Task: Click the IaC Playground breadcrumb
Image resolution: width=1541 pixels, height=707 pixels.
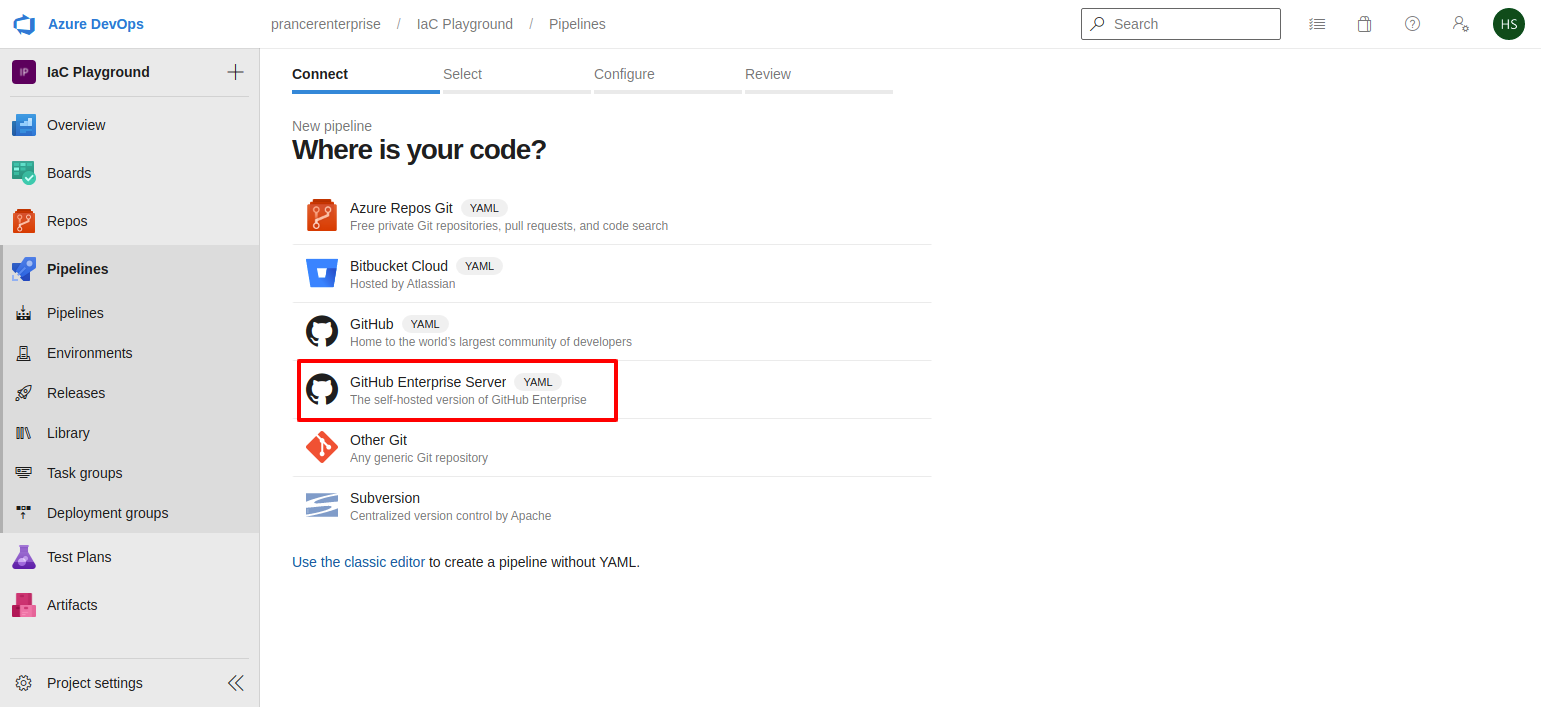Action: click(x=465, y=24)
